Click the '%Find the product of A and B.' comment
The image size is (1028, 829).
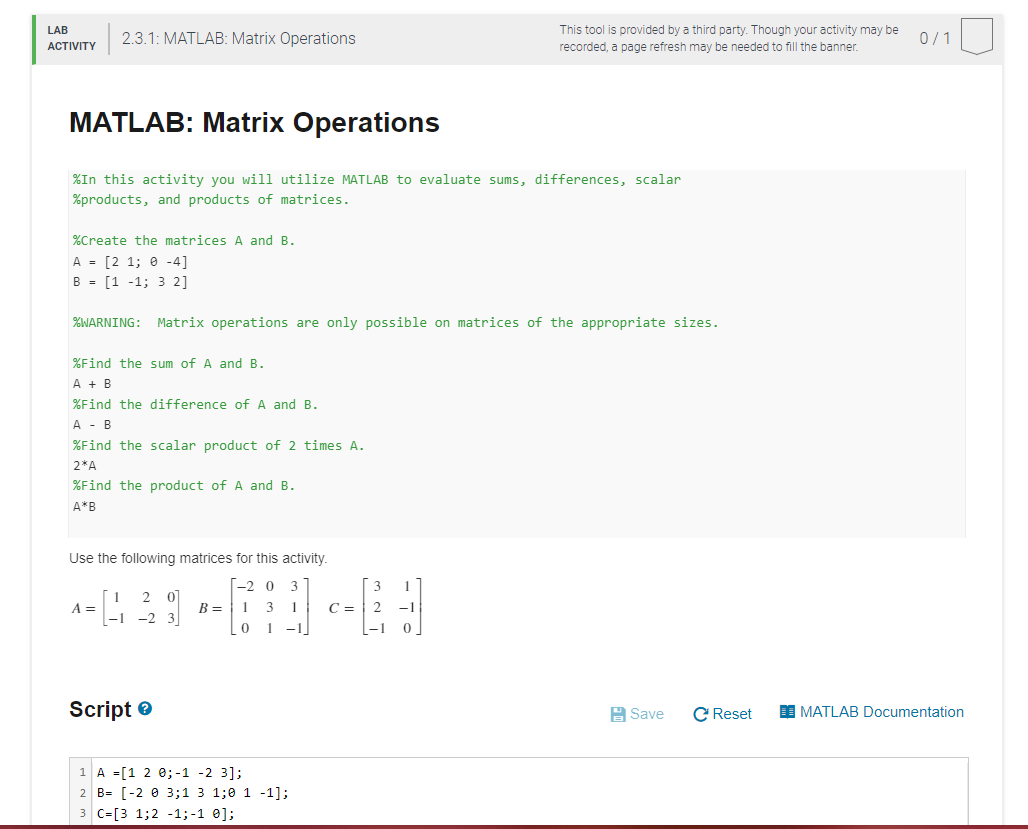click(x=184, y=486)
